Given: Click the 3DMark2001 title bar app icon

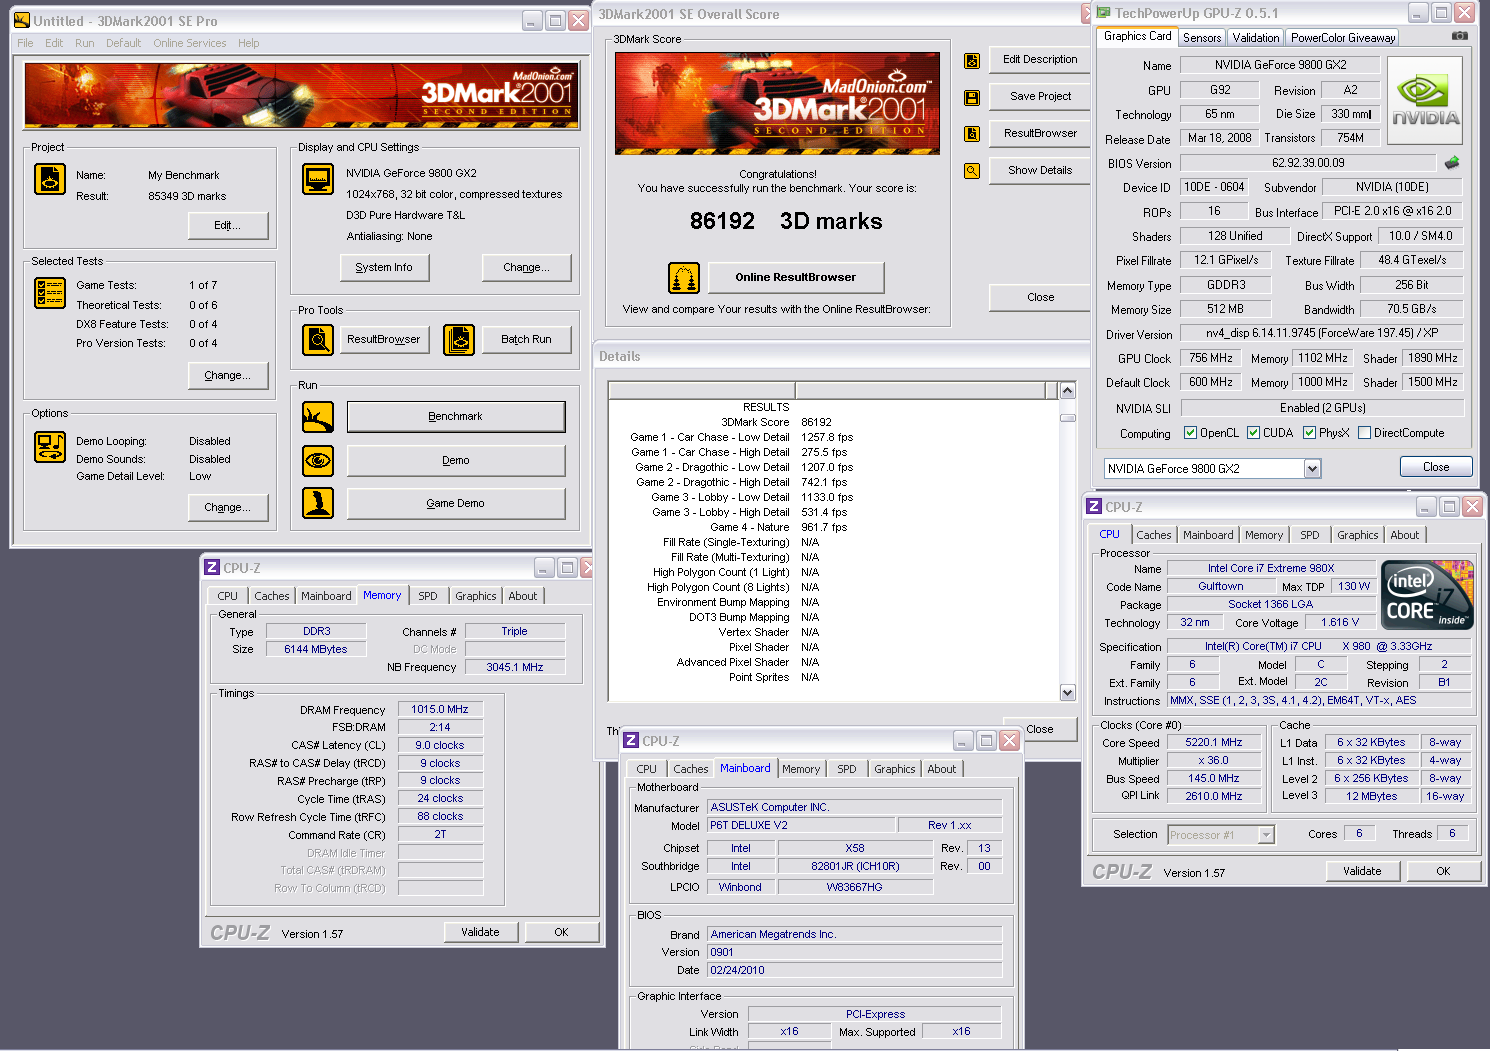Looking at the screenshot, I should click(22, 20).
